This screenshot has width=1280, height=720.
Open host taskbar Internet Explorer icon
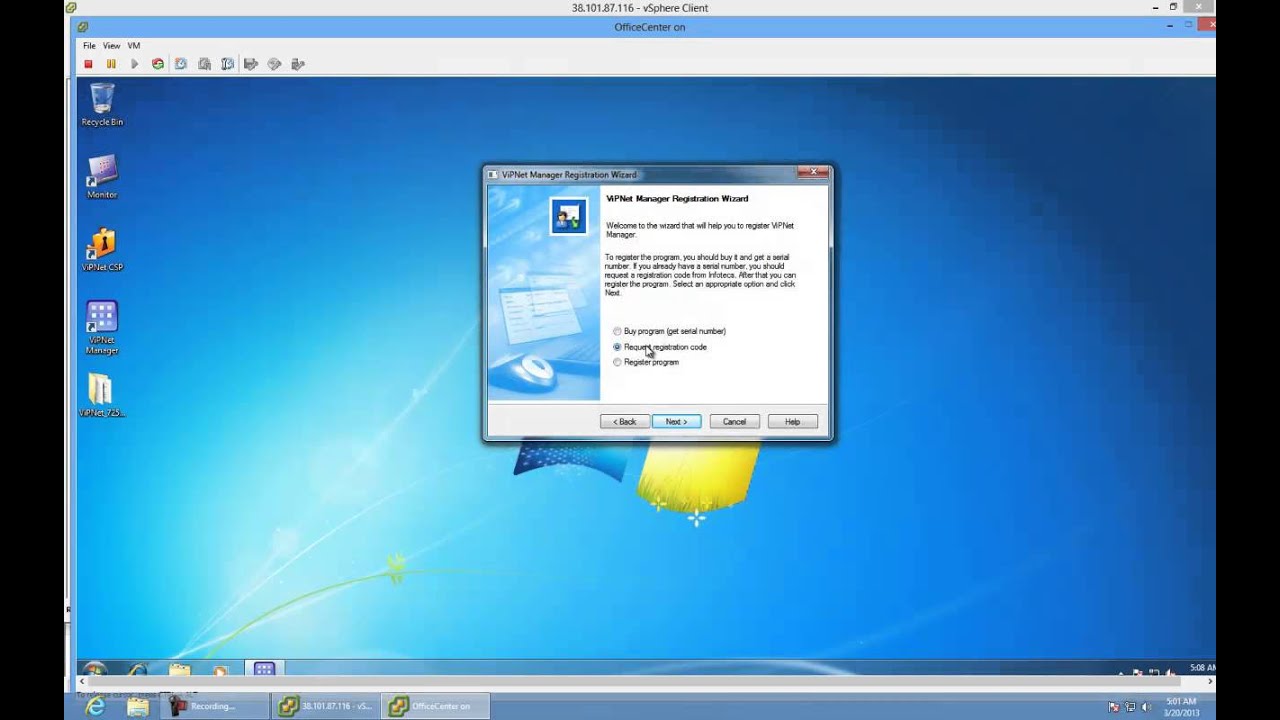pos(95,706)
